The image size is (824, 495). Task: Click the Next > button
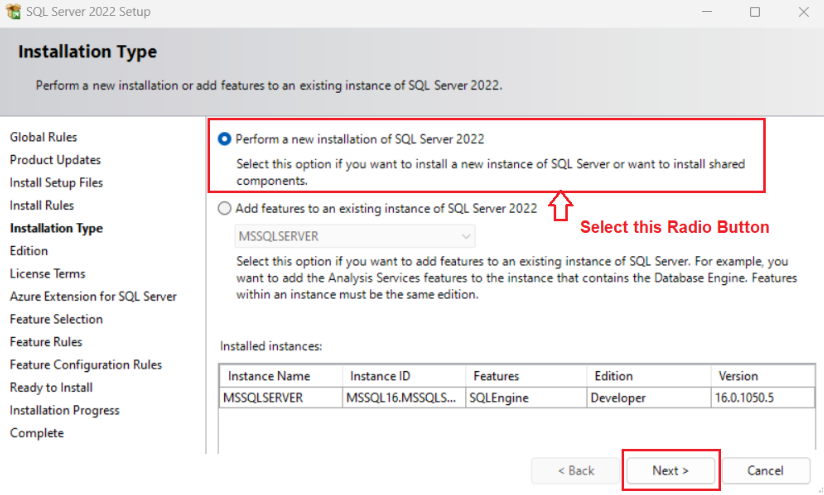670,471
